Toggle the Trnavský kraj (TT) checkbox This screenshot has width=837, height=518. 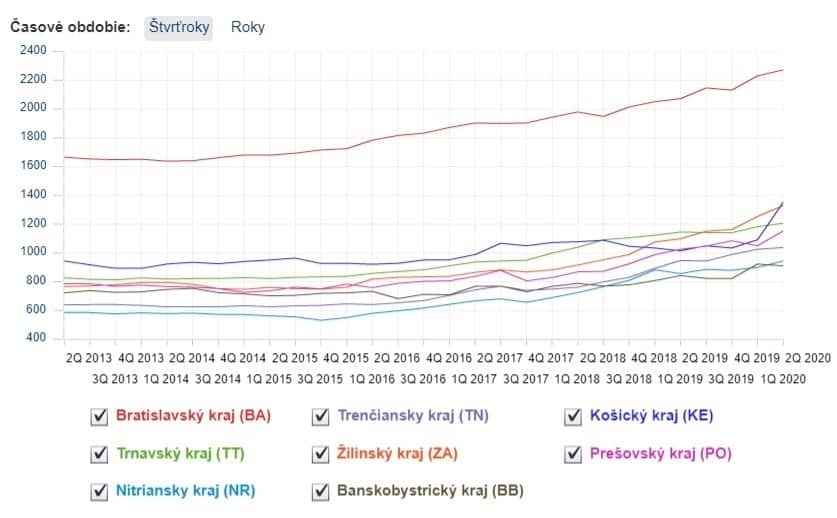(x=99, y=454)
